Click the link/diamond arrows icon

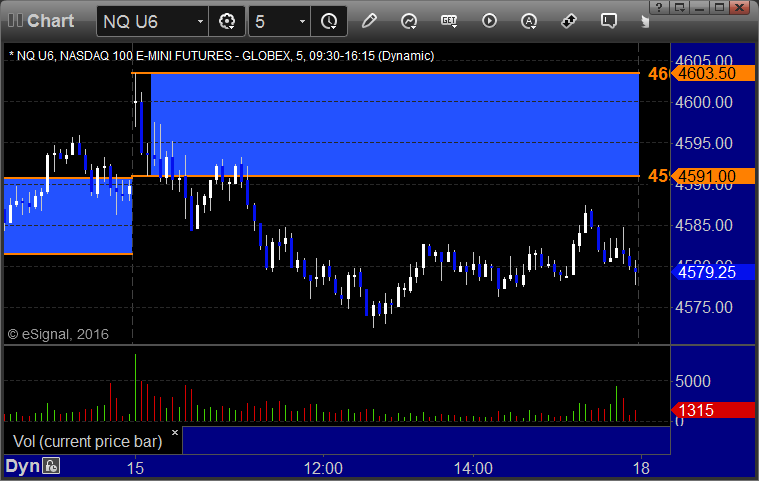[569, 21]
